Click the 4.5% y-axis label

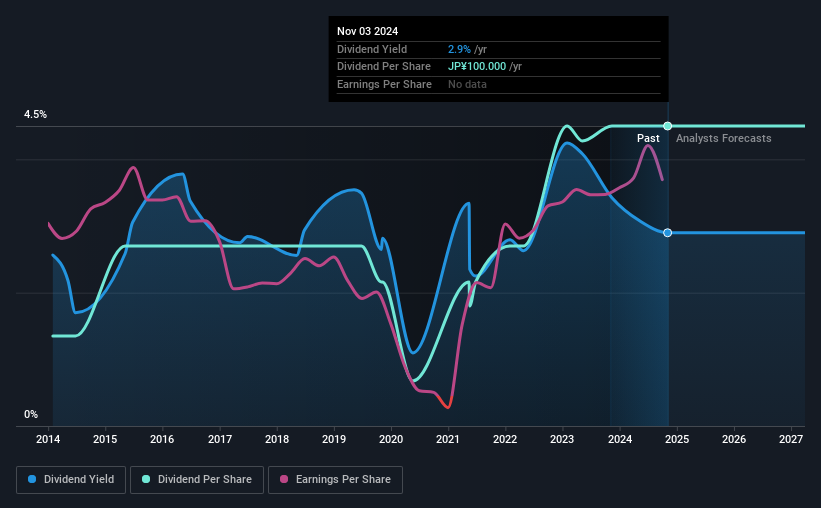(35, 114)
